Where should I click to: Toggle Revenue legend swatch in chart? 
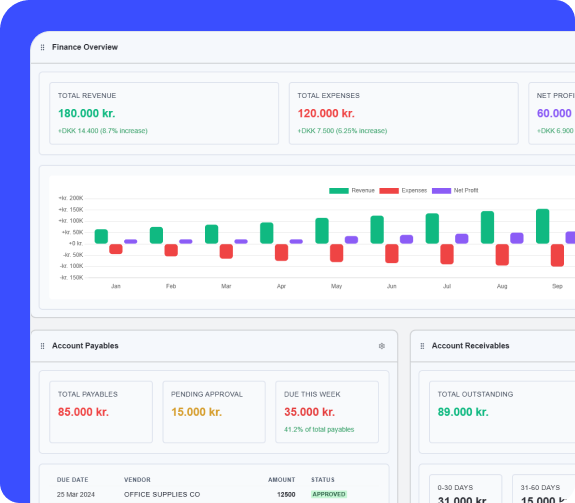(x=339, y=191)
